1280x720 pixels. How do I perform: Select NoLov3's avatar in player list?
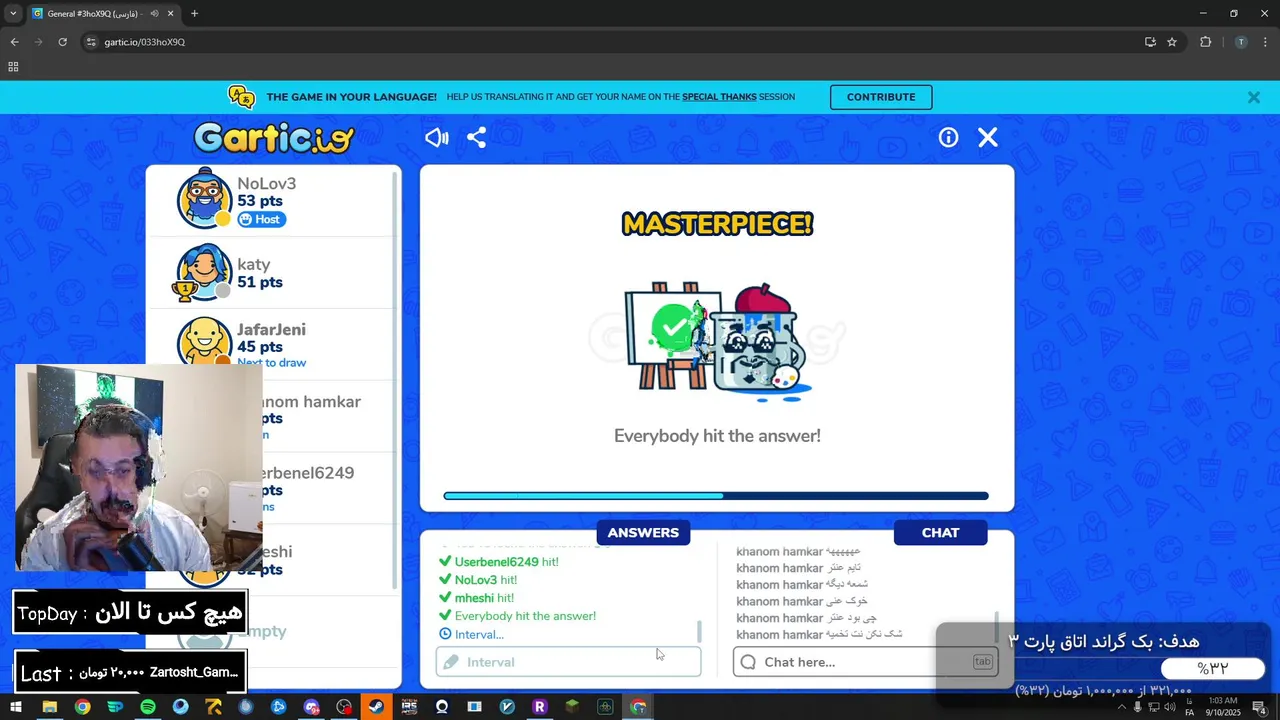point(204,198)
